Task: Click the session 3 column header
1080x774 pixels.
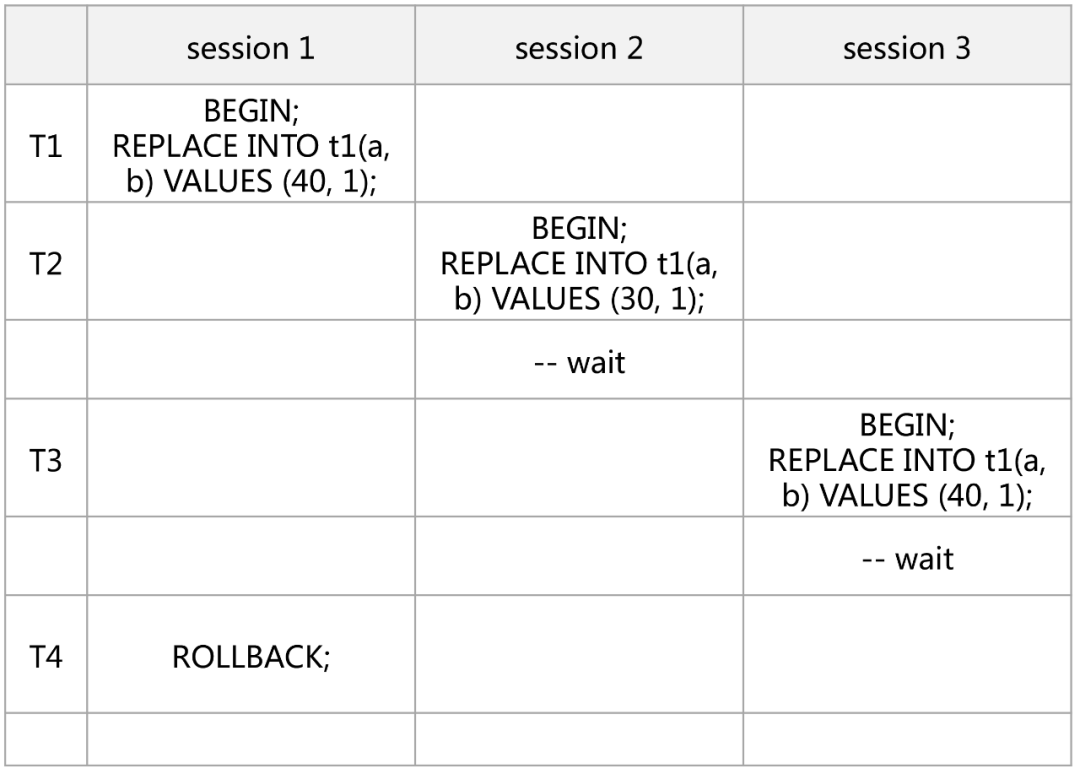Action: pos(906,48)
